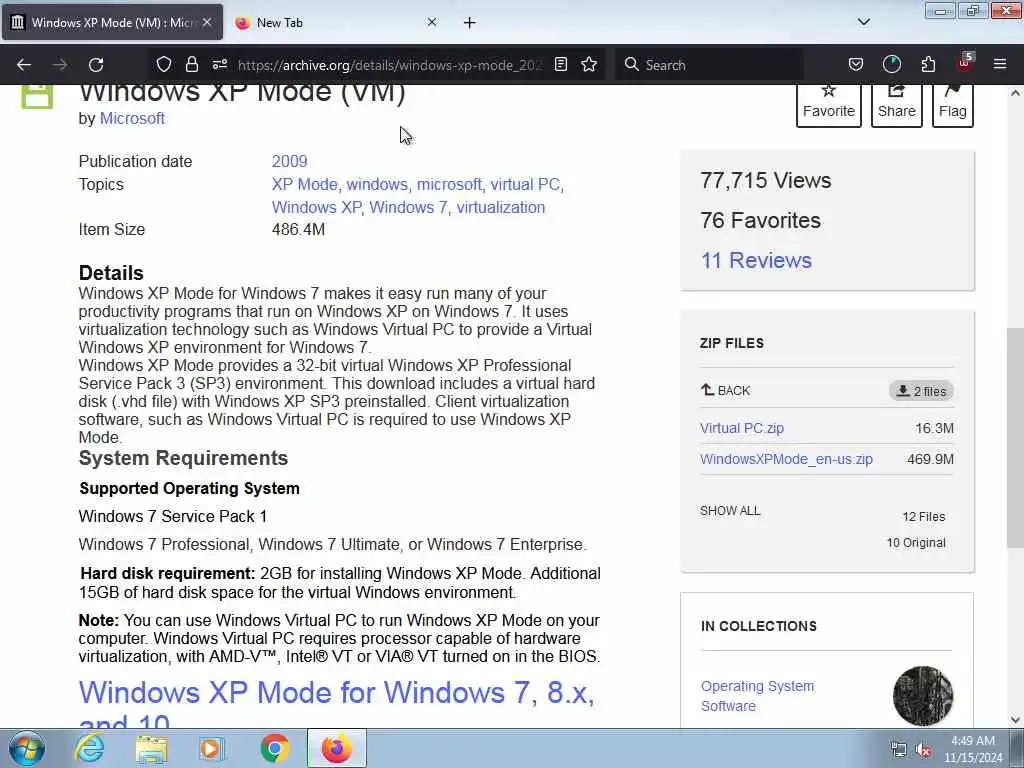Viewport: 1024px width, 768px height.
Task: Close the Windows XP Mode (VM) tab
Action: [207, 22]
